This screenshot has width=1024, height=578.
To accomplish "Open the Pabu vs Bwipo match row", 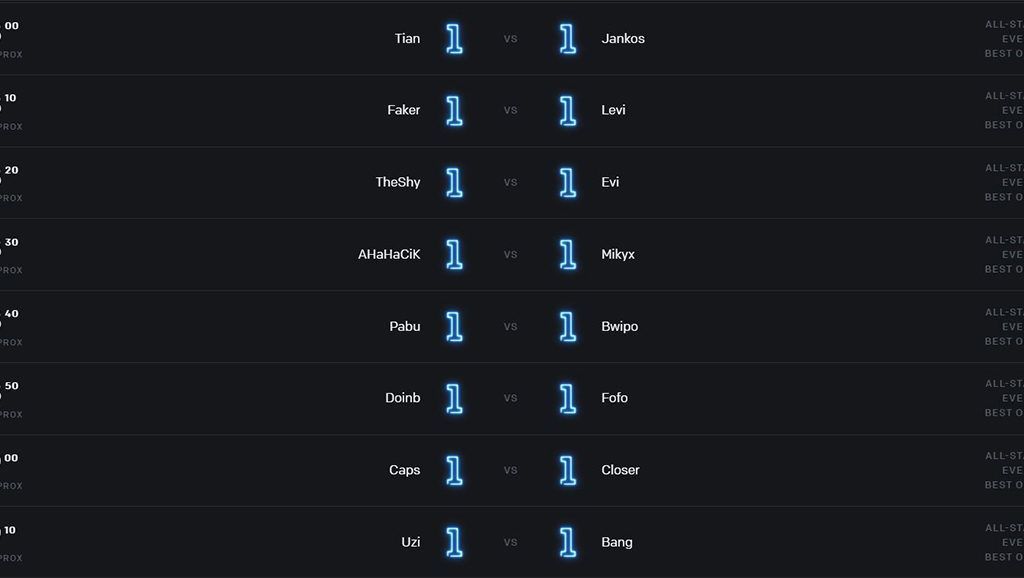I will pos(512,327).
